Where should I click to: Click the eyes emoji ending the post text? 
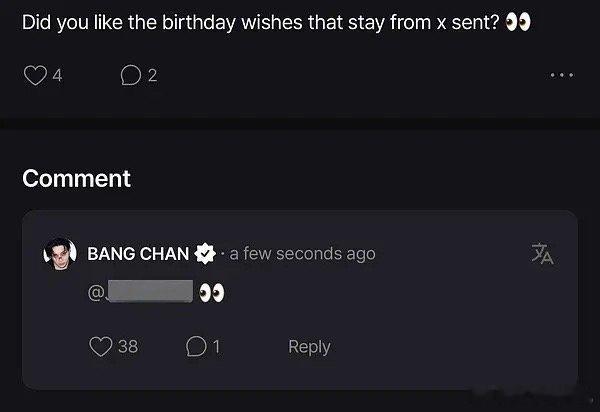(x=518, y=22)
